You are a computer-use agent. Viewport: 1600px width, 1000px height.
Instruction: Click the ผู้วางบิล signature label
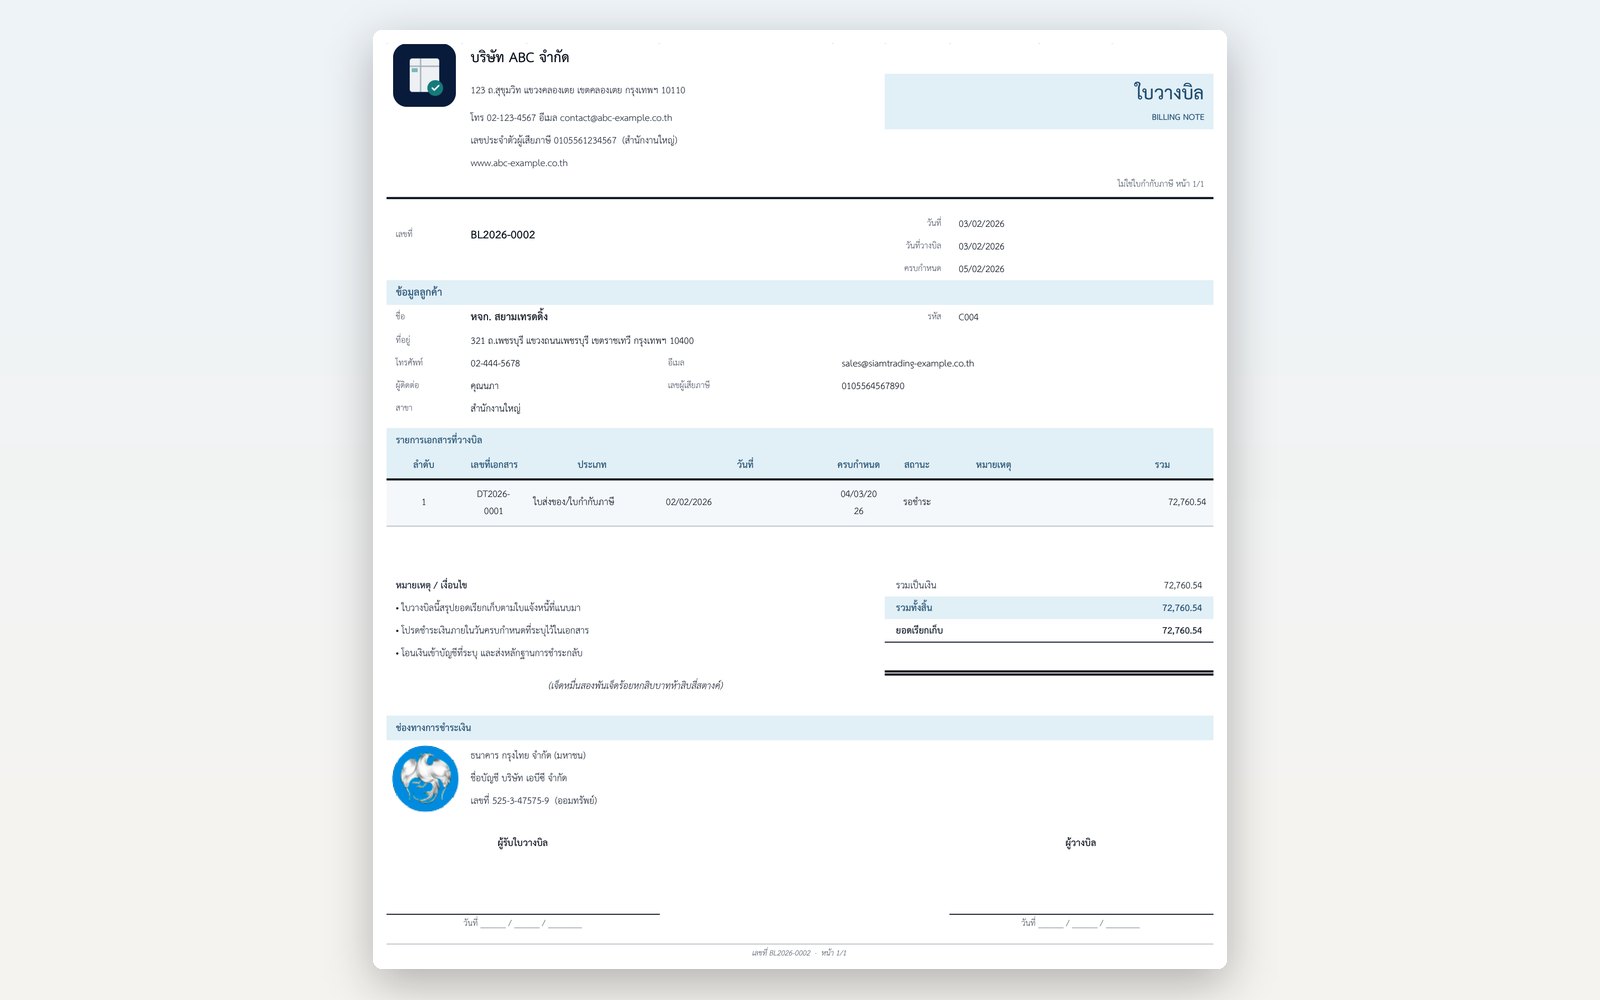[1080, 843]
